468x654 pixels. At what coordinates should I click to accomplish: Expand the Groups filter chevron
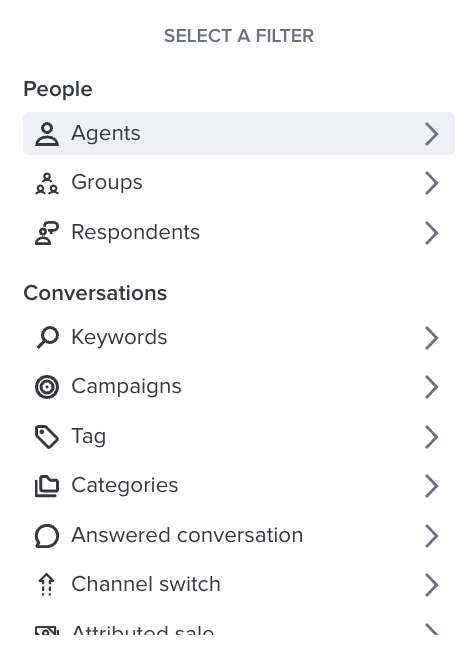click(431, 184)
